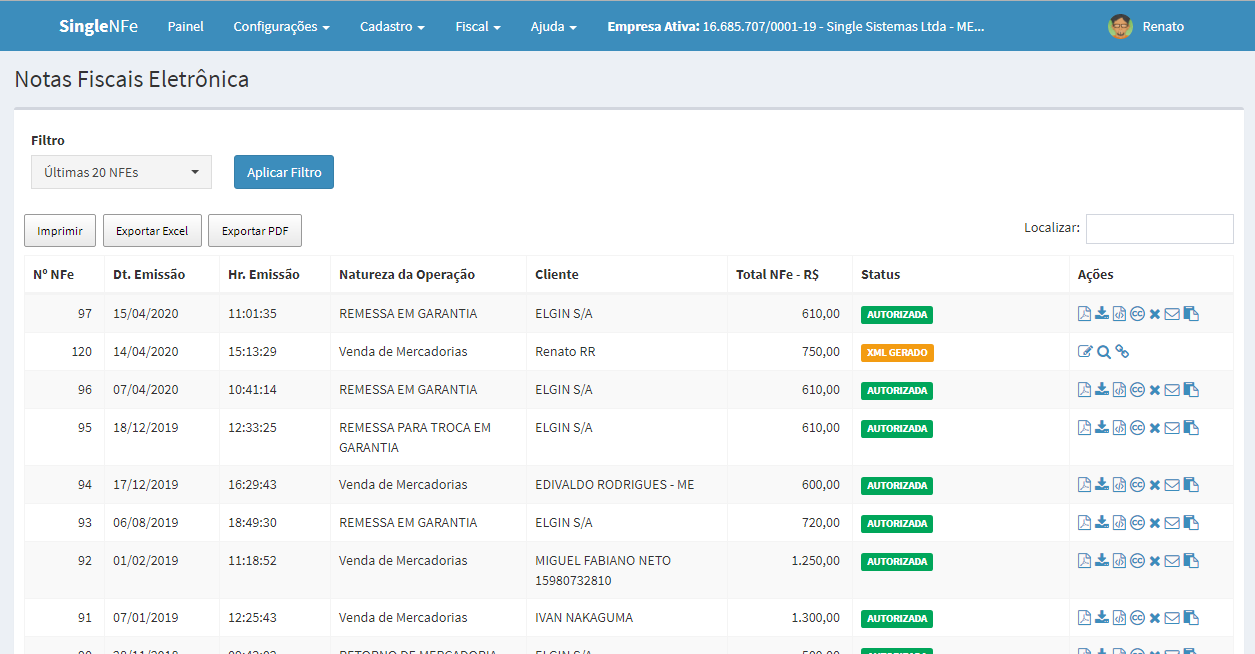Focus the Localizar search field
Image resolution: width=1255 pixels, height=654 pixels.
tap(1160, 228)
